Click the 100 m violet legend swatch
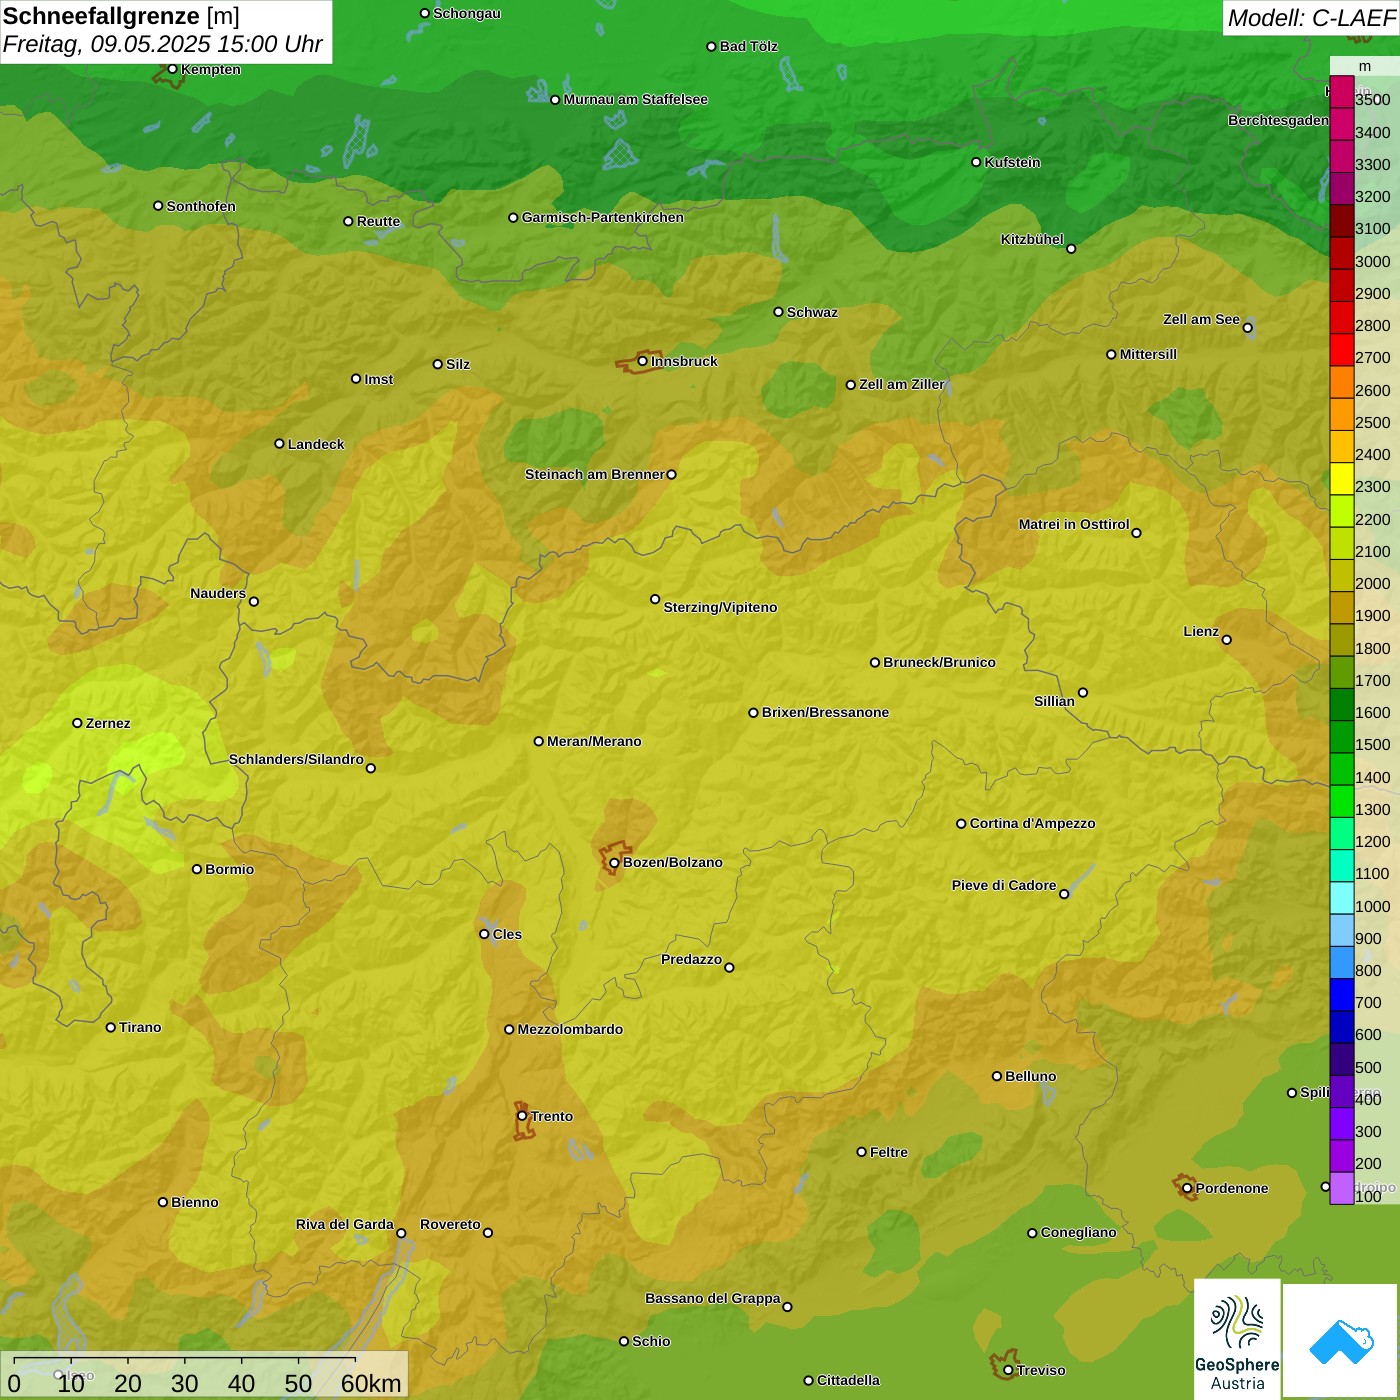Image resolution: width=1400 pixels, height=1400 pixels. [x=1341, y=1188]
